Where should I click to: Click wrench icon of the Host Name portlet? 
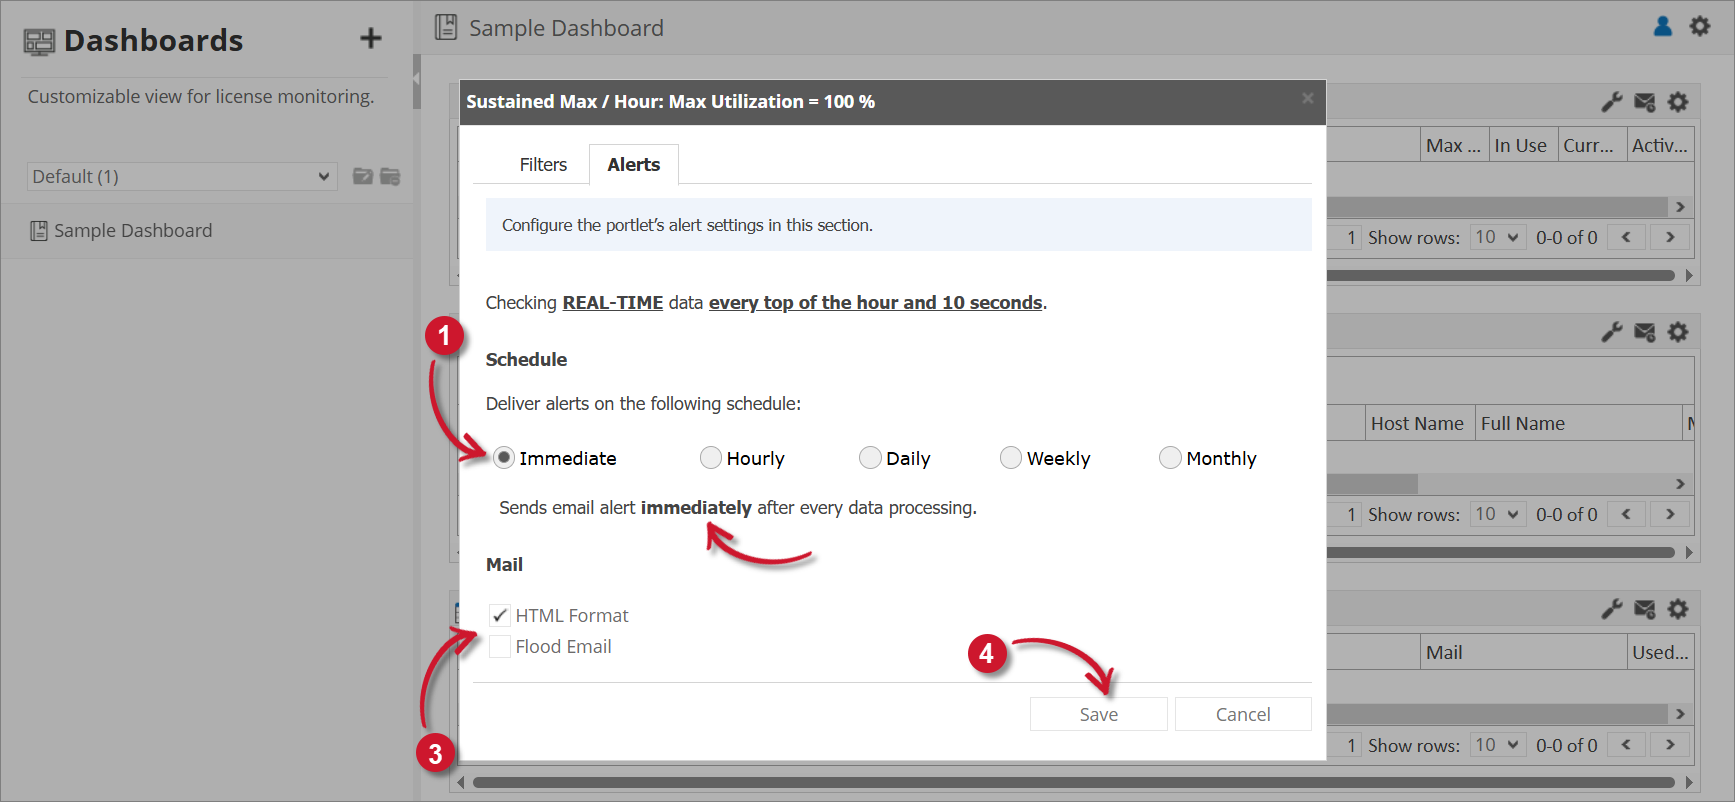pyautogui.click(x=1611, y=332)
